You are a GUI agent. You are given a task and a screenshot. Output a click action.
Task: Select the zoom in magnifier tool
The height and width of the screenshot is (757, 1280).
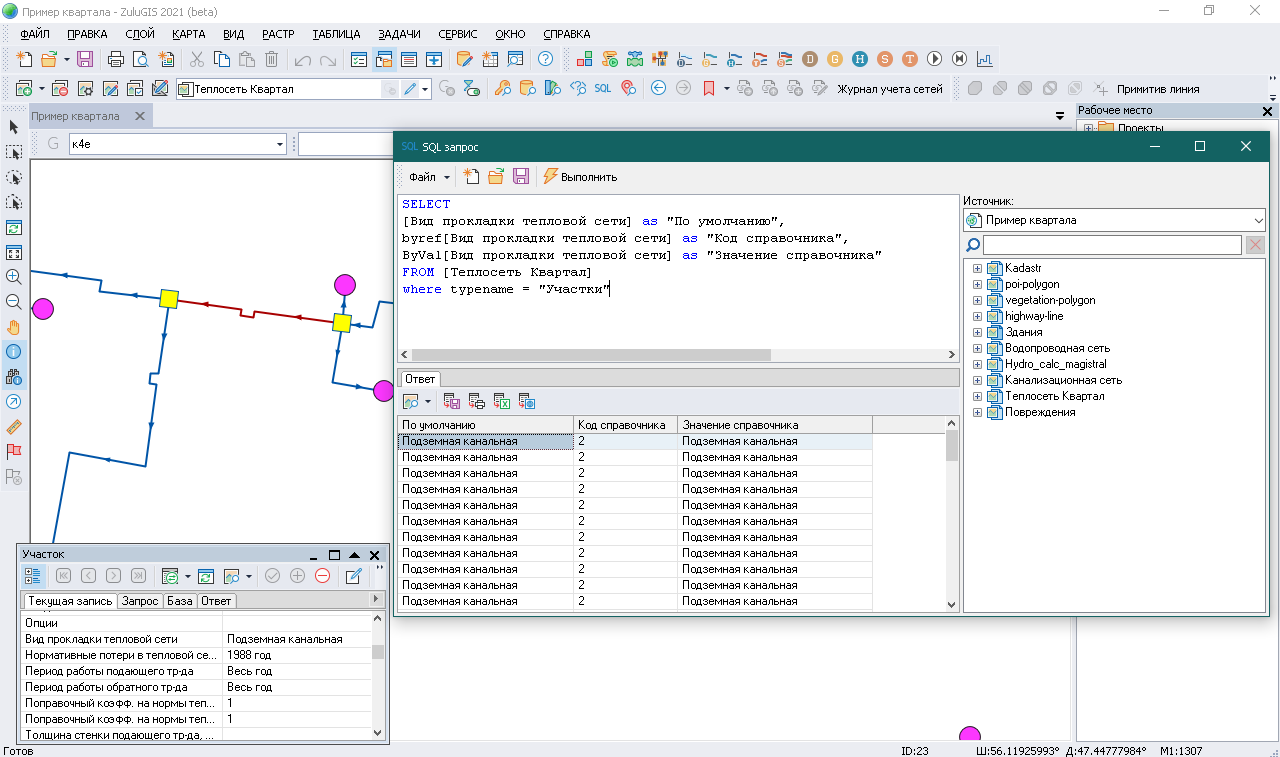click(14, 277)
